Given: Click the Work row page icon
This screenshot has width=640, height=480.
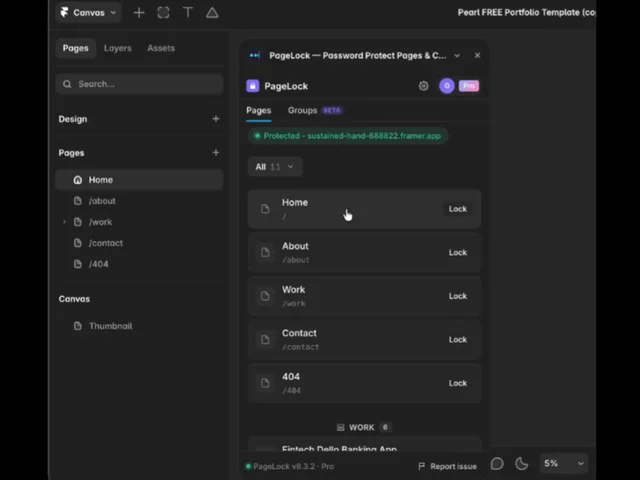Looking at the screenshot, I should coord(265,296).
